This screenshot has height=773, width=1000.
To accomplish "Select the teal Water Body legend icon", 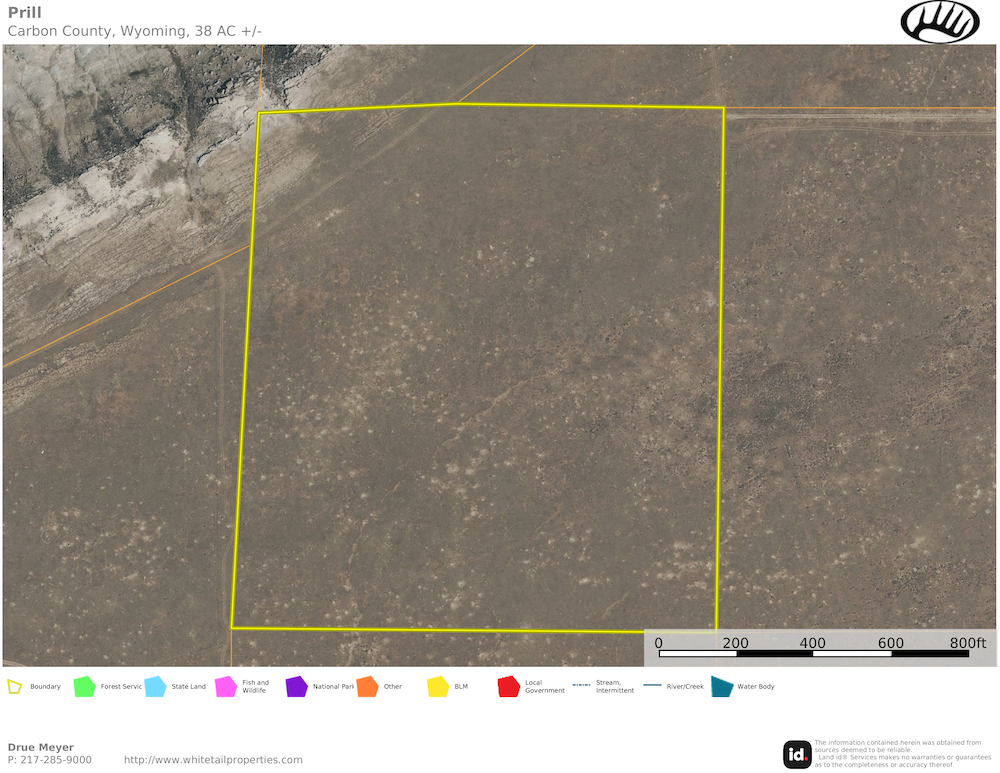I will (721, 687).
